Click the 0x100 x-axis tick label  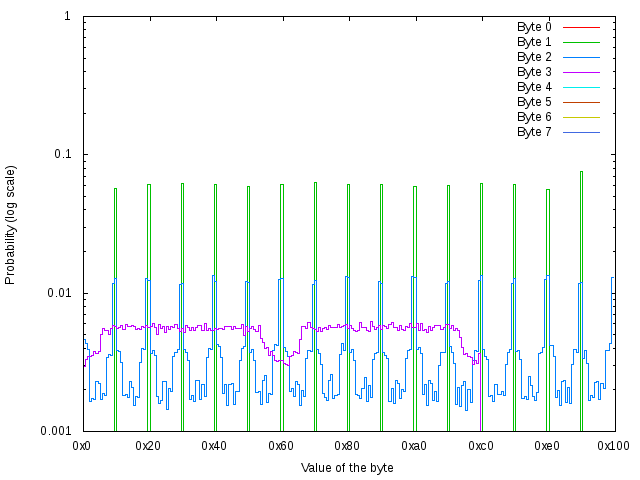click(x=612, y=444)
